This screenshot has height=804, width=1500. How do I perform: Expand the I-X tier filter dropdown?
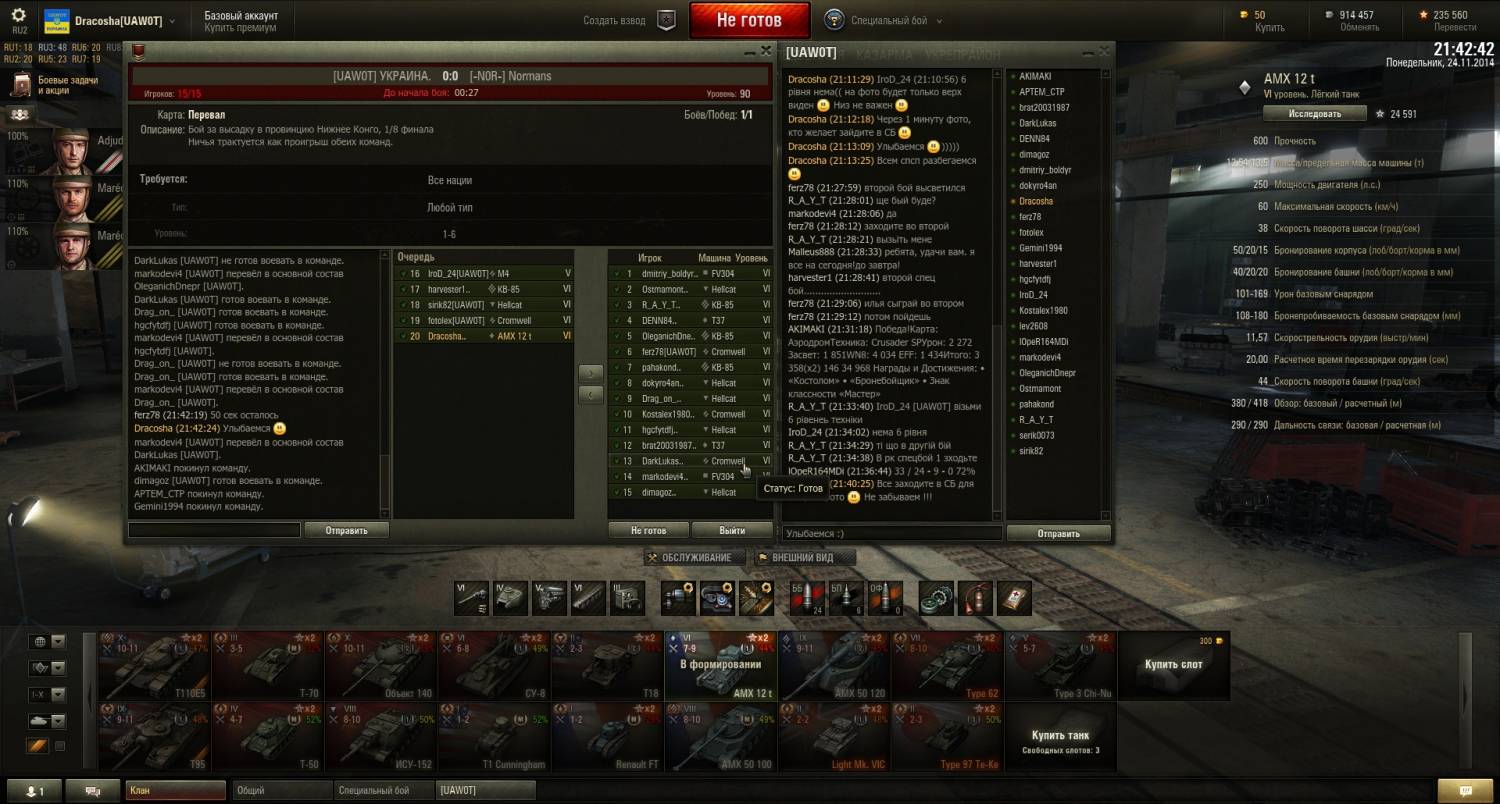pyautogui.click(x=58, y=694)
